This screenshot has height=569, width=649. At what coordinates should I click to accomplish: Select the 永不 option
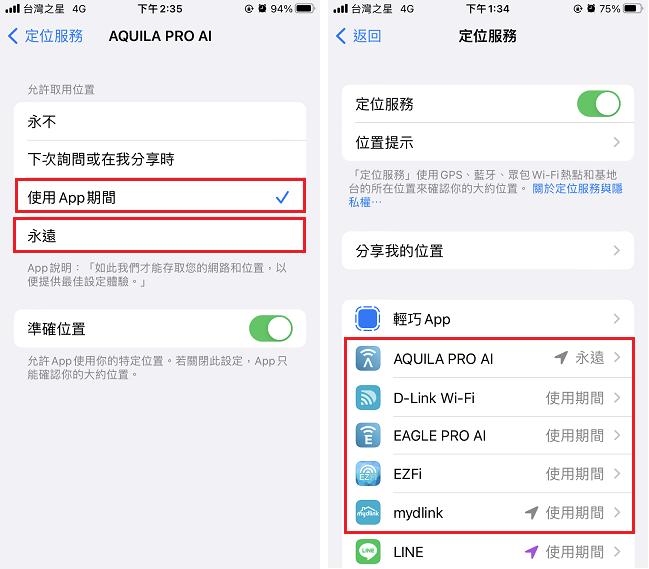(x=160, y=121)
